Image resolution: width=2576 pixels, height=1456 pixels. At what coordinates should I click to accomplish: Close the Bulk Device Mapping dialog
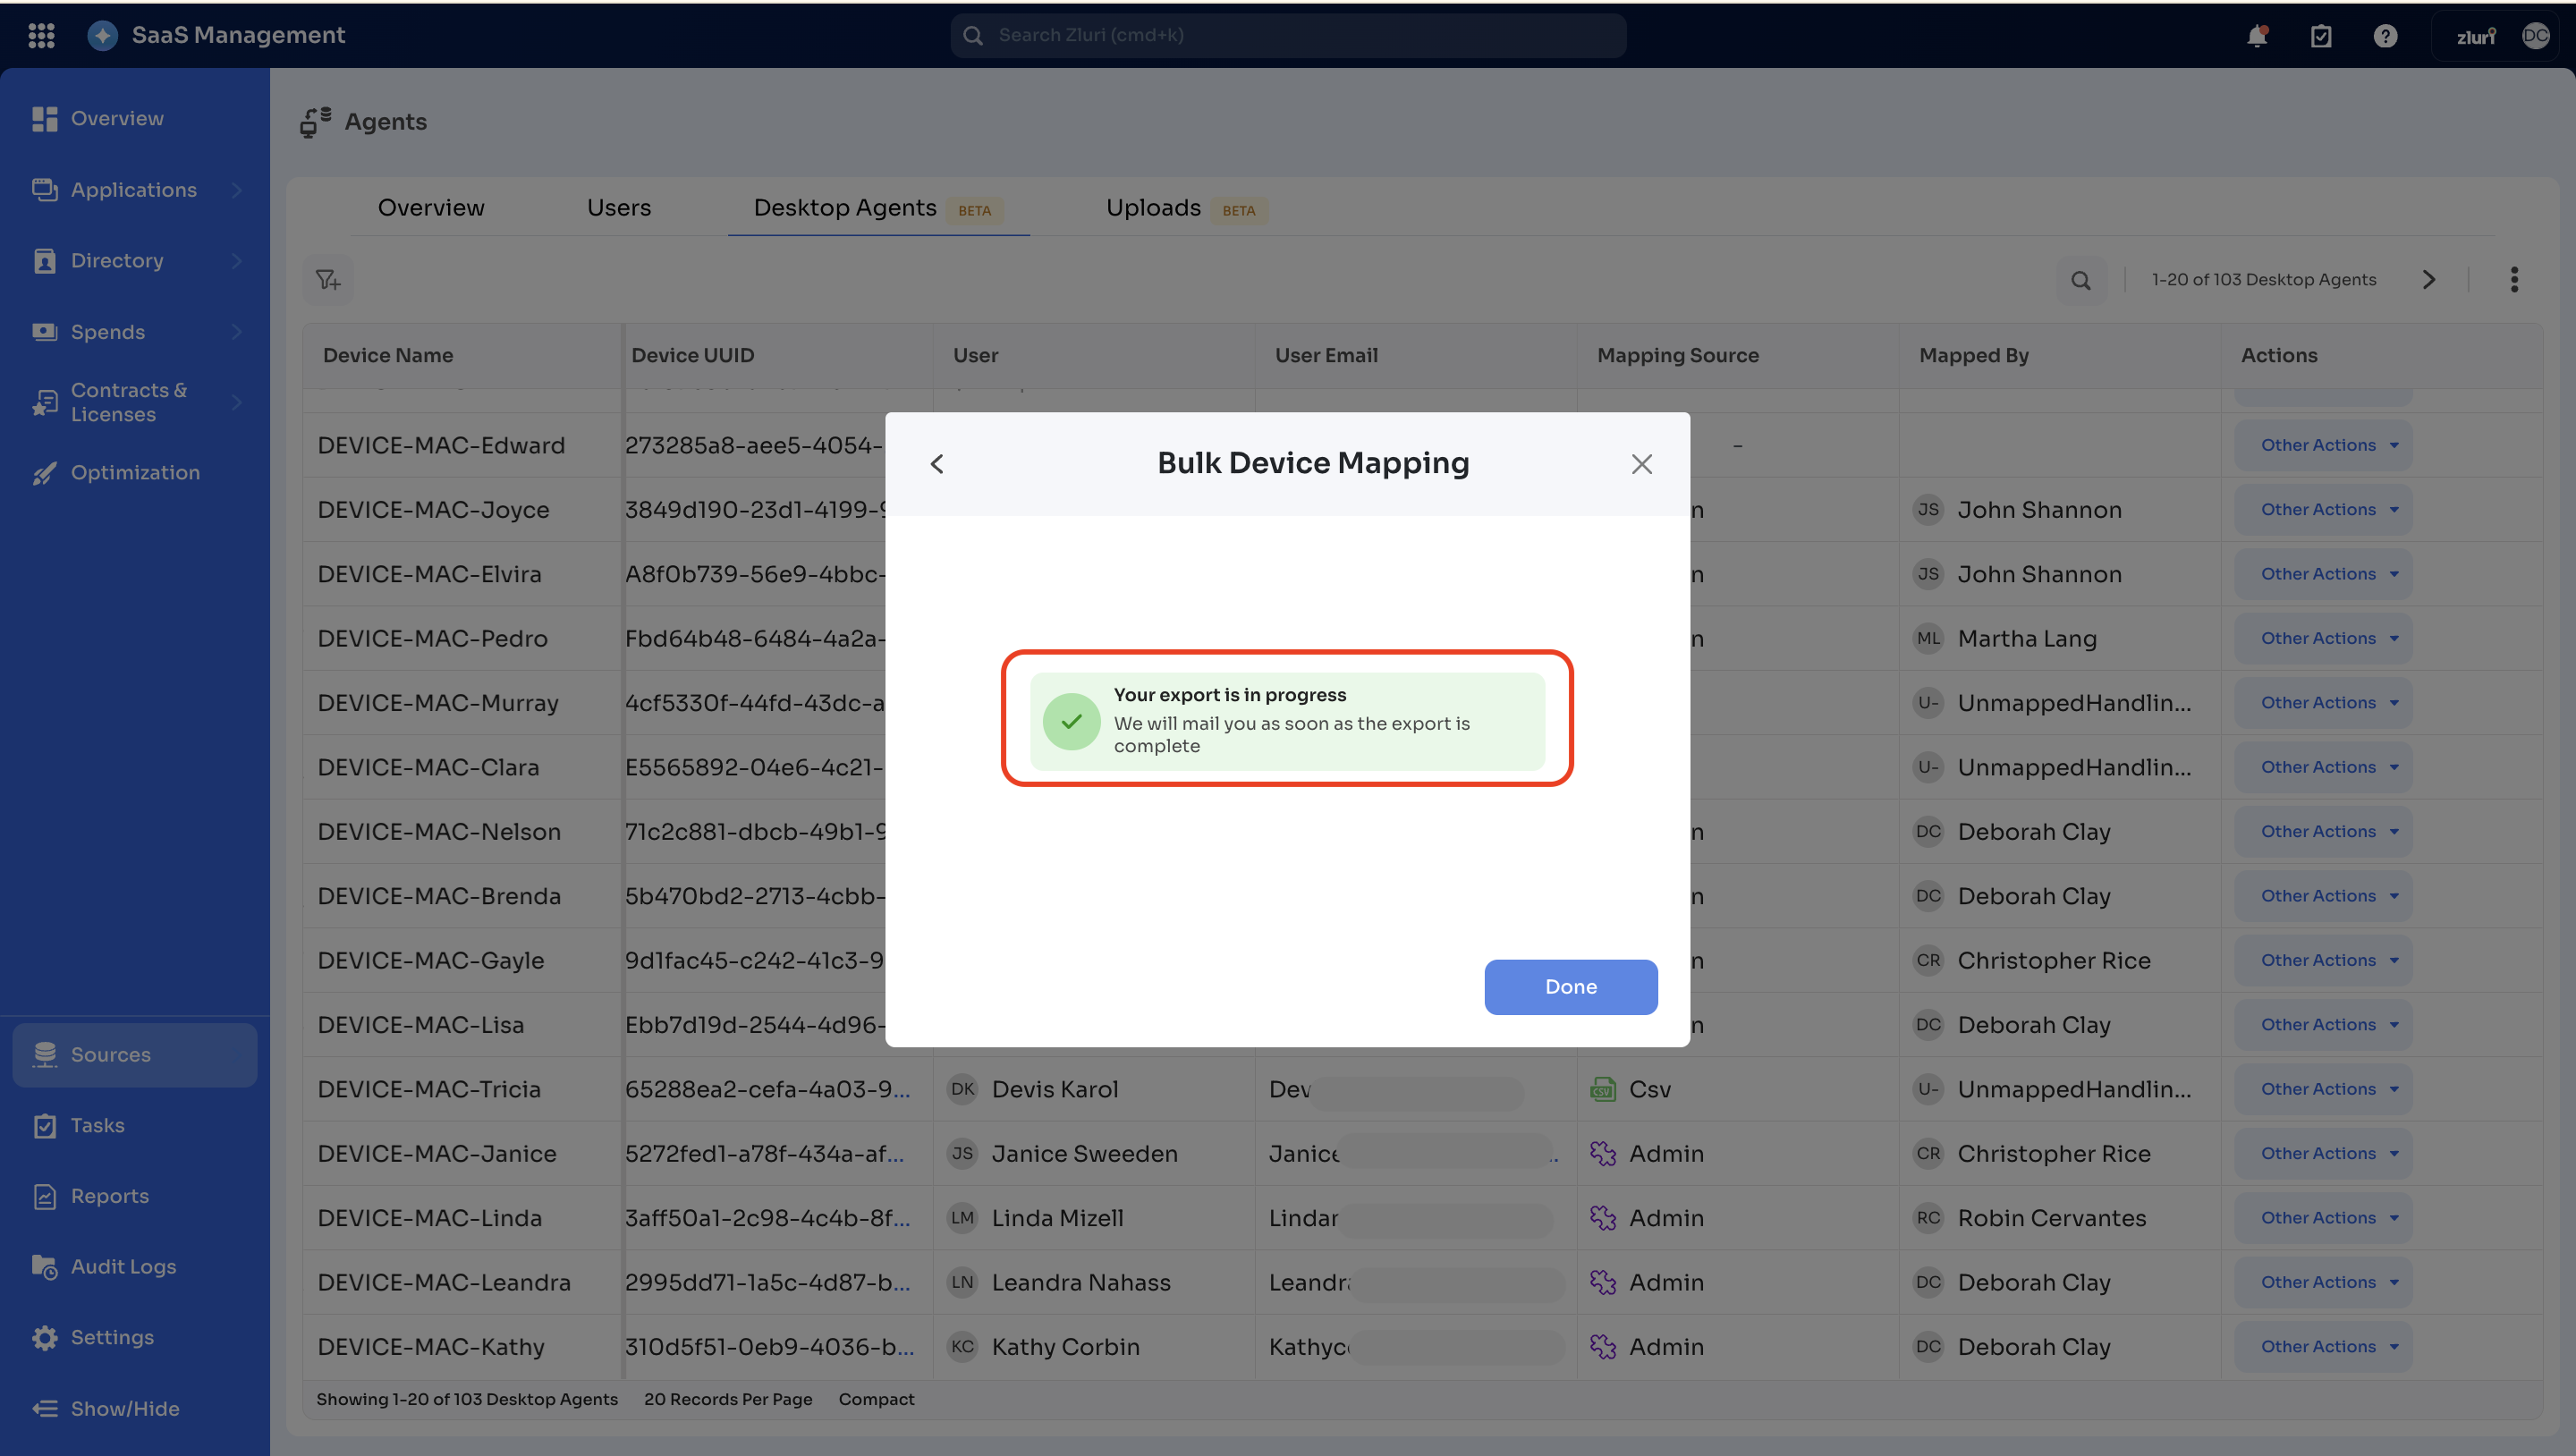click(x=1641, y=464)
